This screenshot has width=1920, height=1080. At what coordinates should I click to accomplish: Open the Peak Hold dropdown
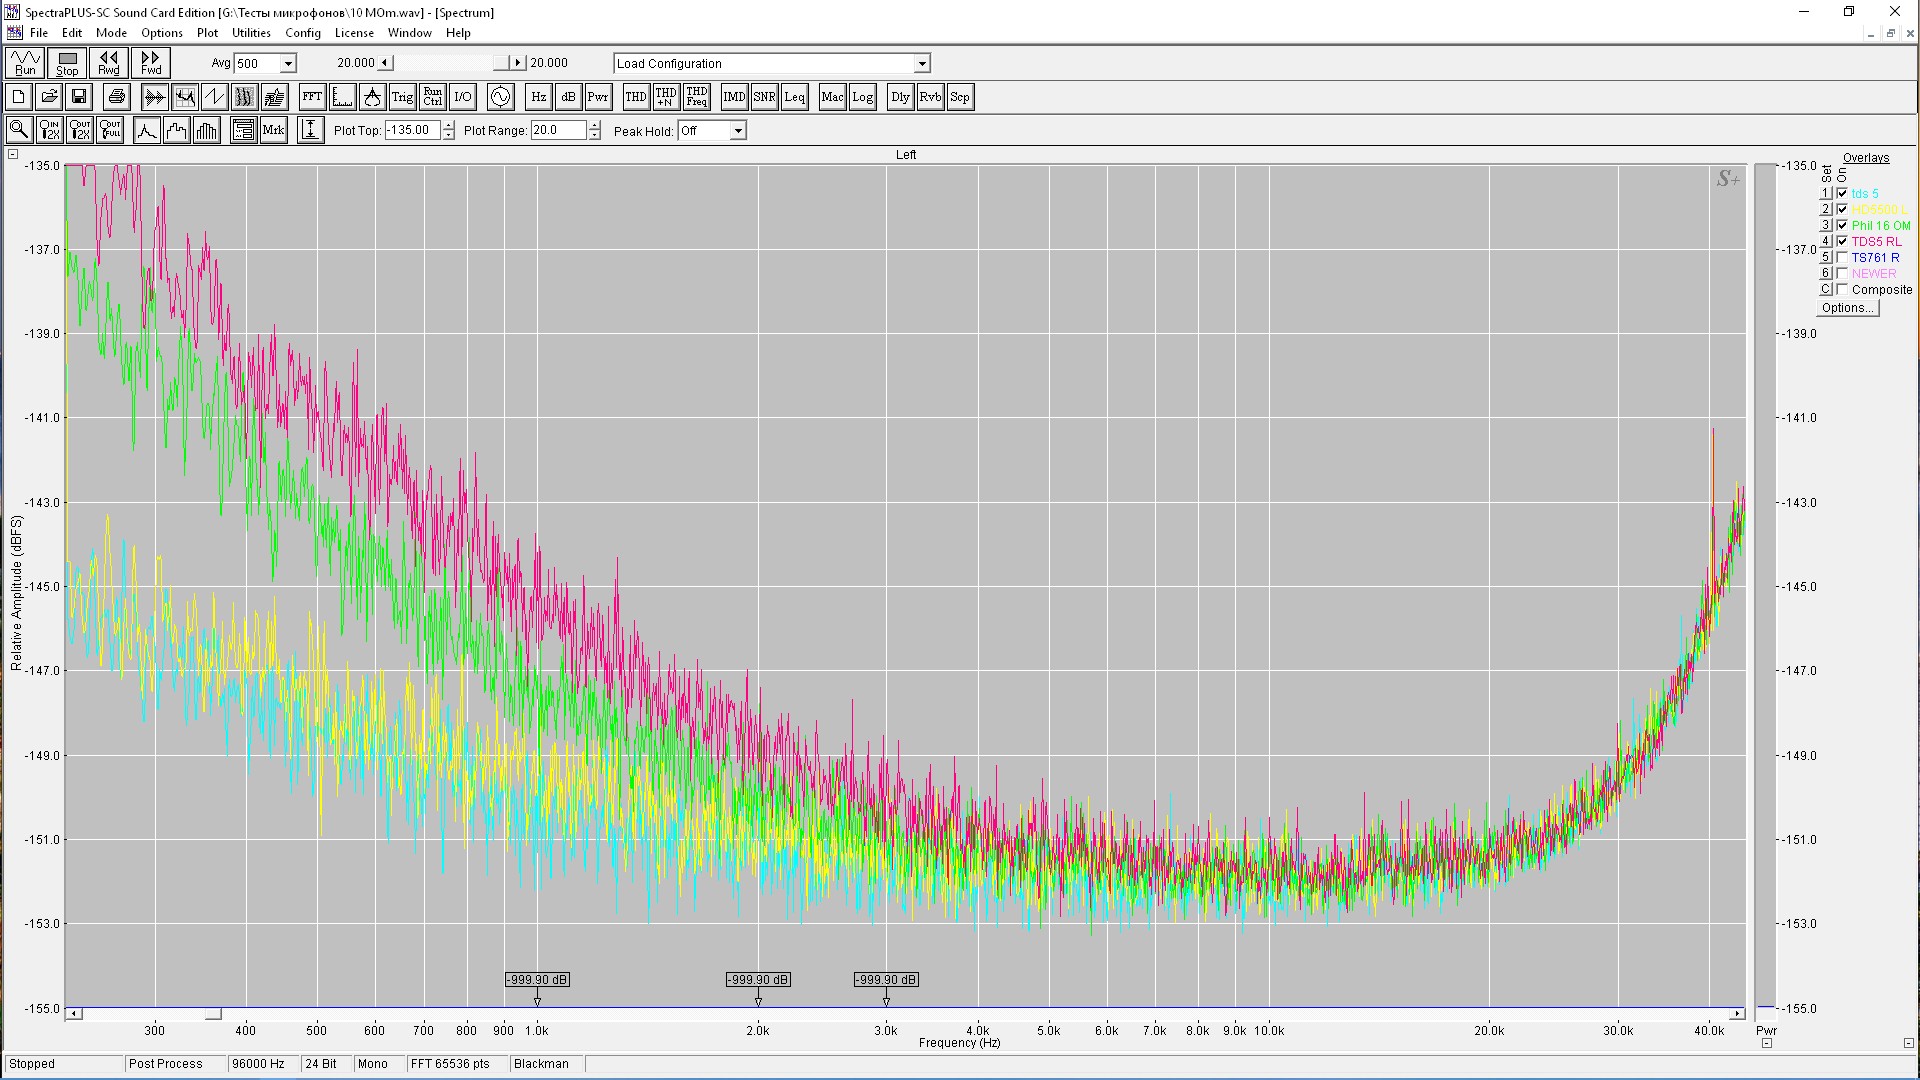[x=737, y=131]
